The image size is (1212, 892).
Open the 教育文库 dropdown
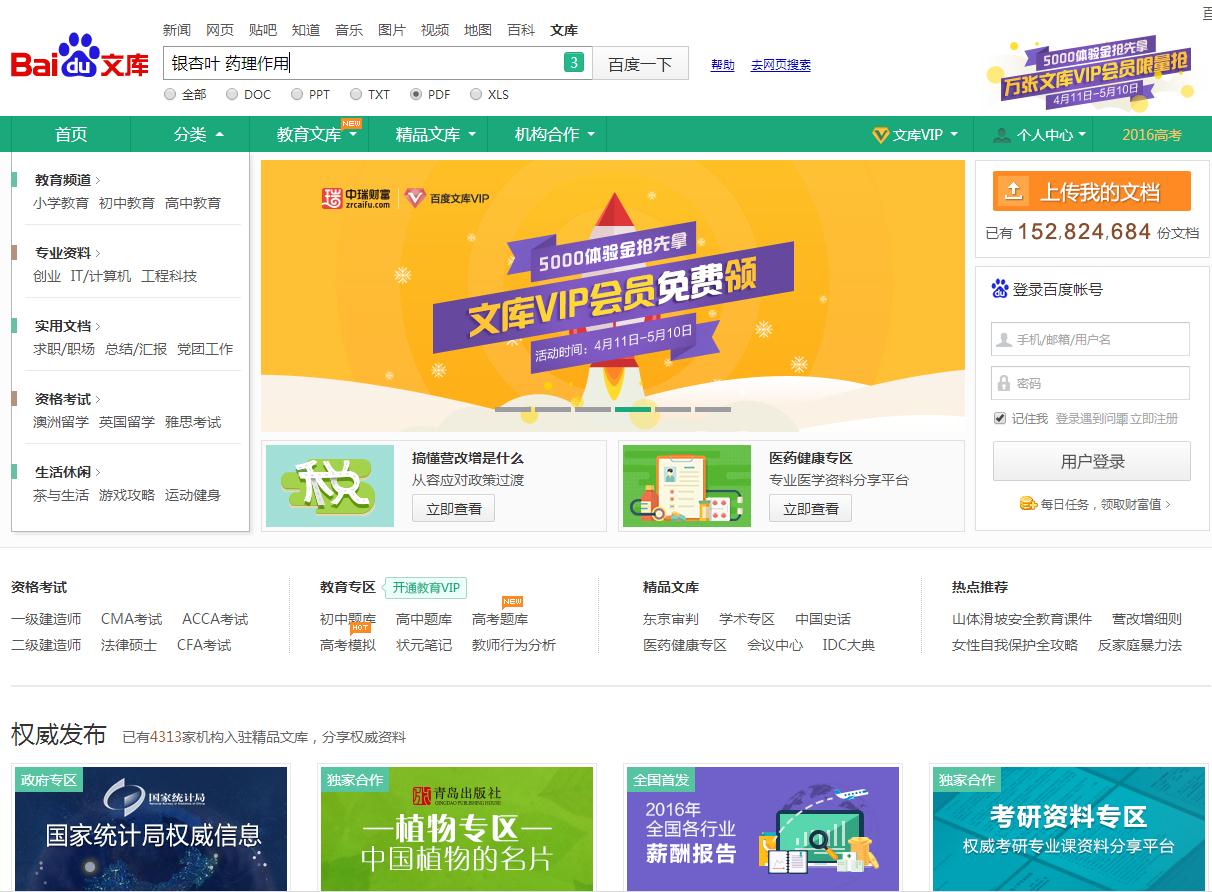(x=316, y=135)
